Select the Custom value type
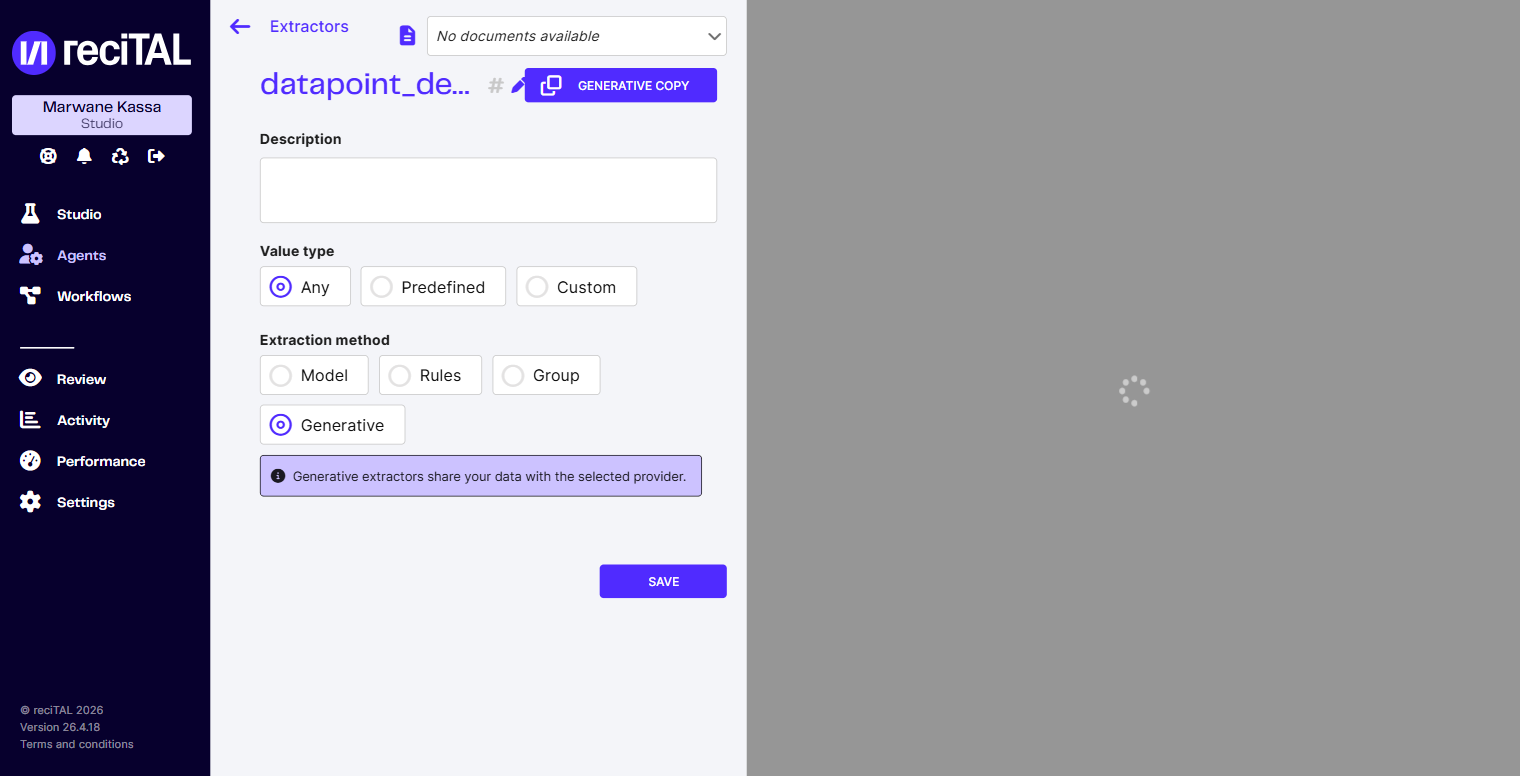The height and width of the screenshot is (776, 1520). point(576,286)
